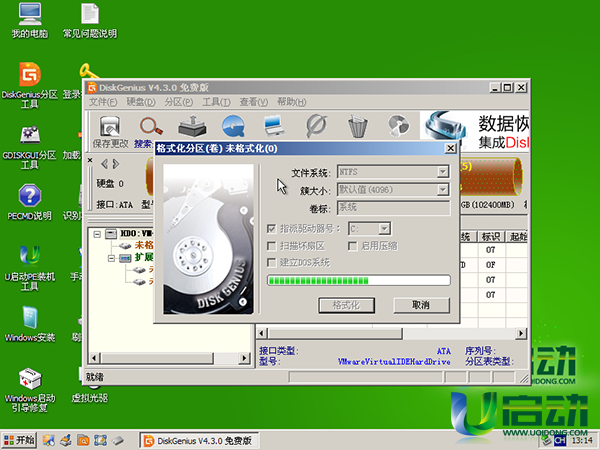
Task: Click the next disk right arrow
Action: [x=116, y=164]
